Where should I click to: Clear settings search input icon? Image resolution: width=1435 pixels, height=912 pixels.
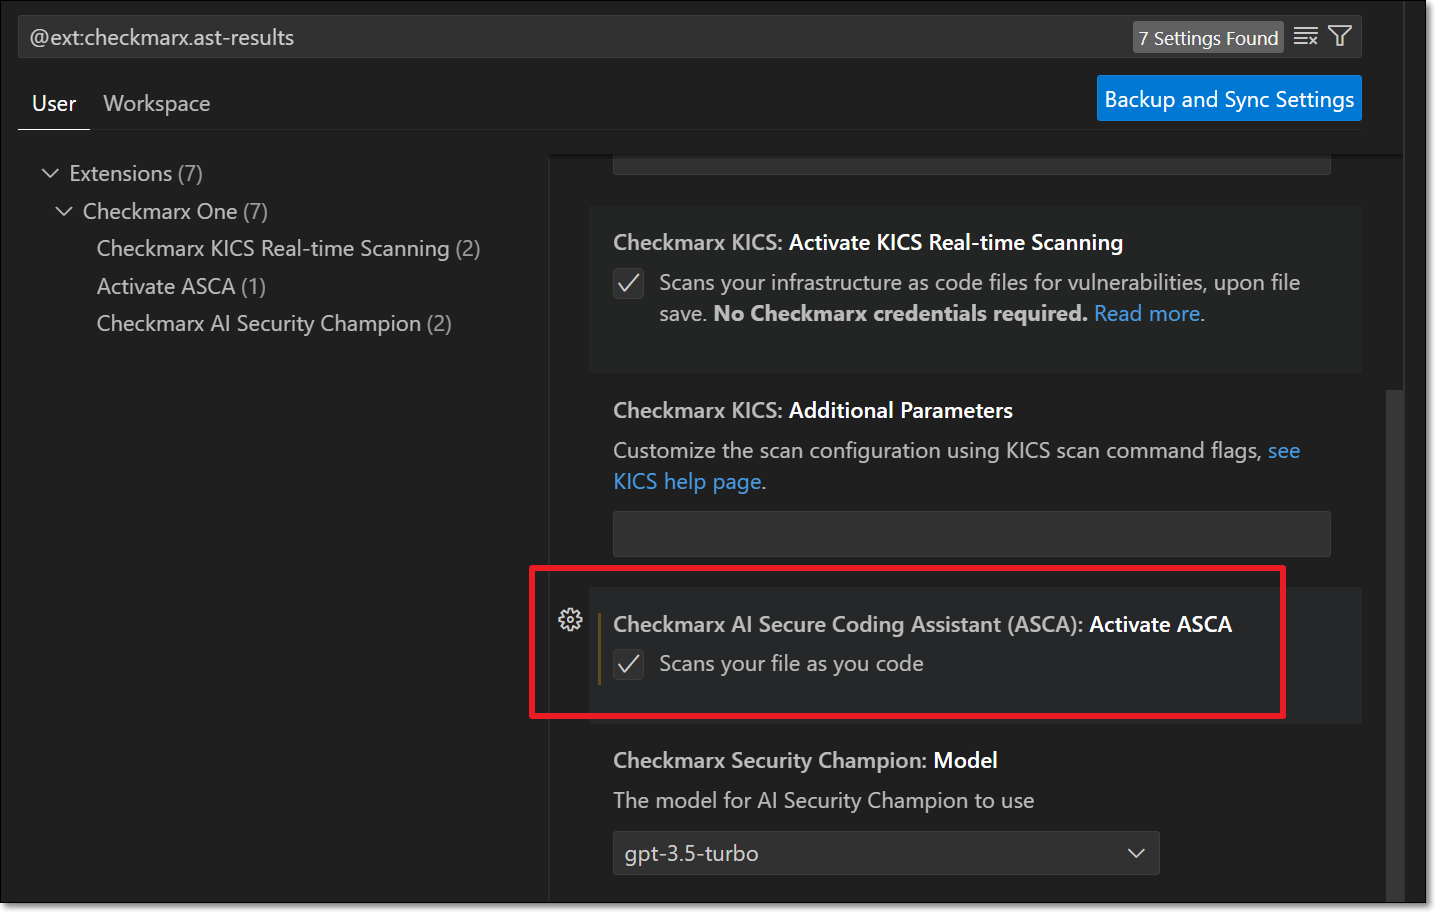click(x=1305, y=37)
